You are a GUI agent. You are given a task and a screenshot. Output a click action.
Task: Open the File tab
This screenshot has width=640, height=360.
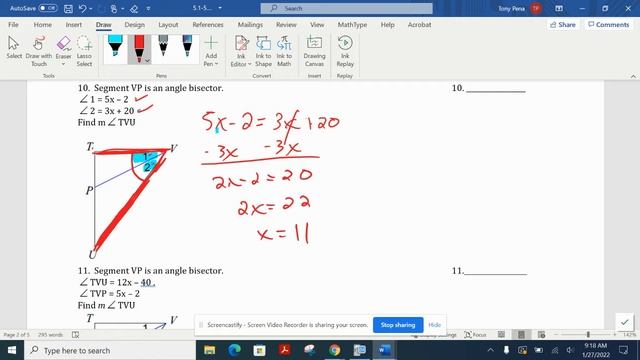click(x=13, y=24)
